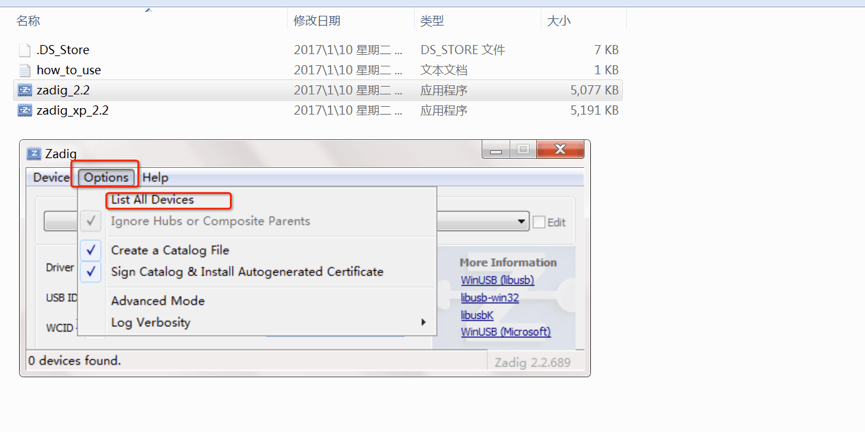Click the DS_STORE 文件 type cell
Screen dimensions: 865x432
click(x=462, y=50)
